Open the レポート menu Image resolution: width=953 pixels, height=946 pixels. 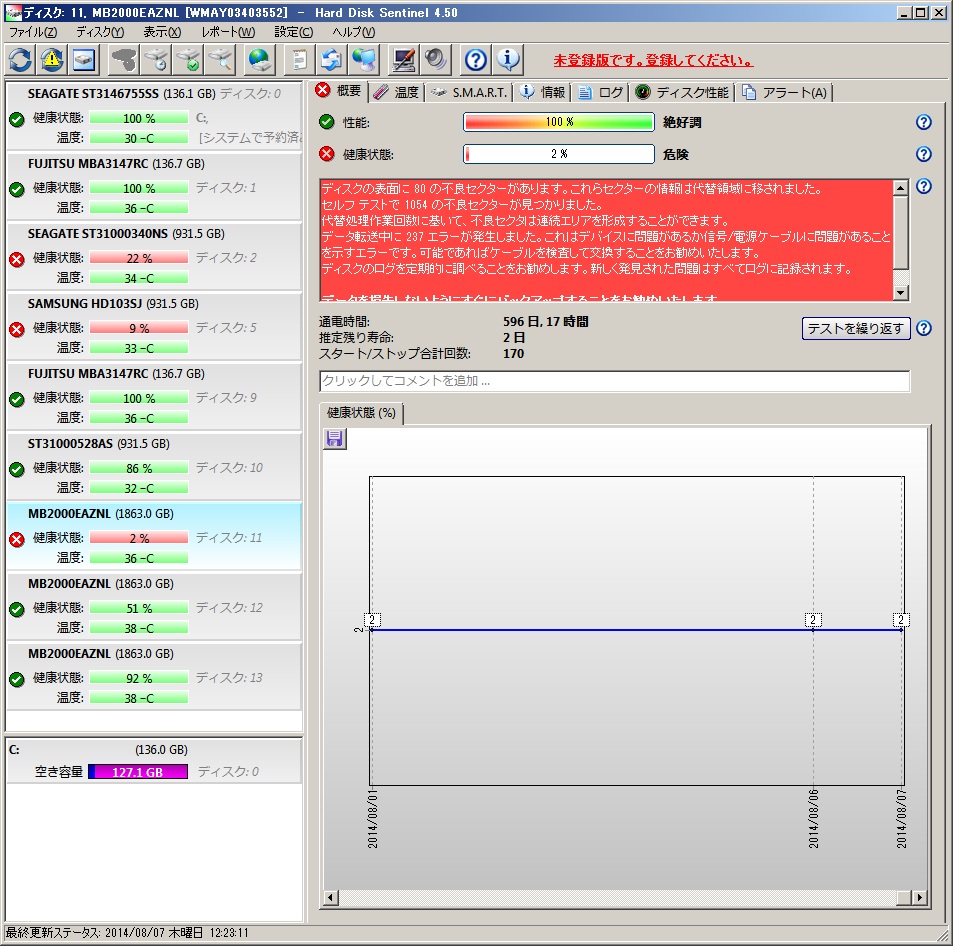click(x=228, y=32)
